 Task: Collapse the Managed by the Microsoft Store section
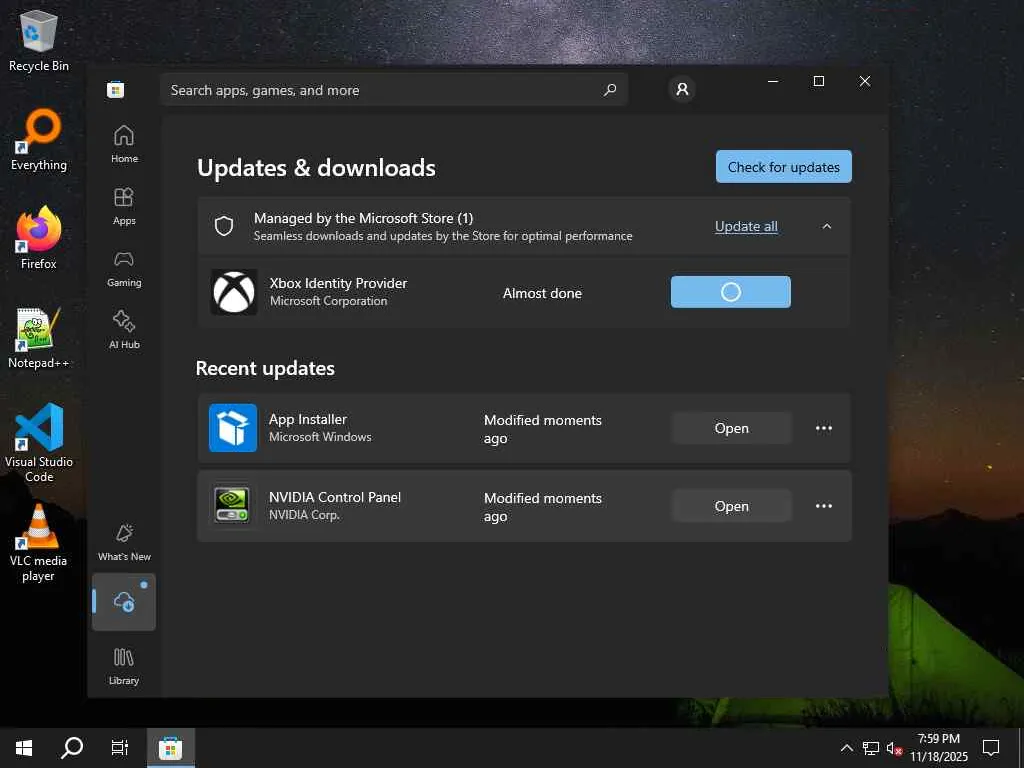click(x=827, y=226)
